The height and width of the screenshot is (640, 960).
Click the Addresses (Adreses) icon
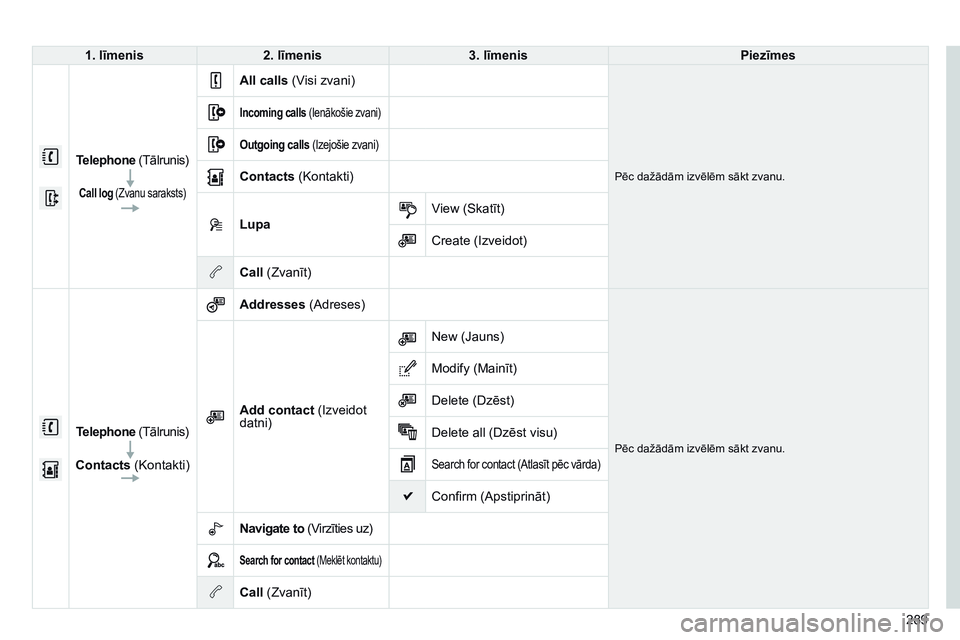click(216, 304)
